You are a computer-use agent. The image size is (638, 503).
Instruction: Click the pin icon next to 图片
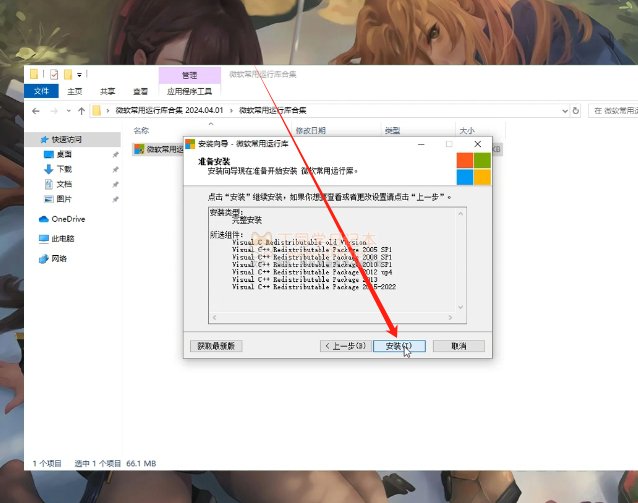pyautogui.click(x=116, y=199)
